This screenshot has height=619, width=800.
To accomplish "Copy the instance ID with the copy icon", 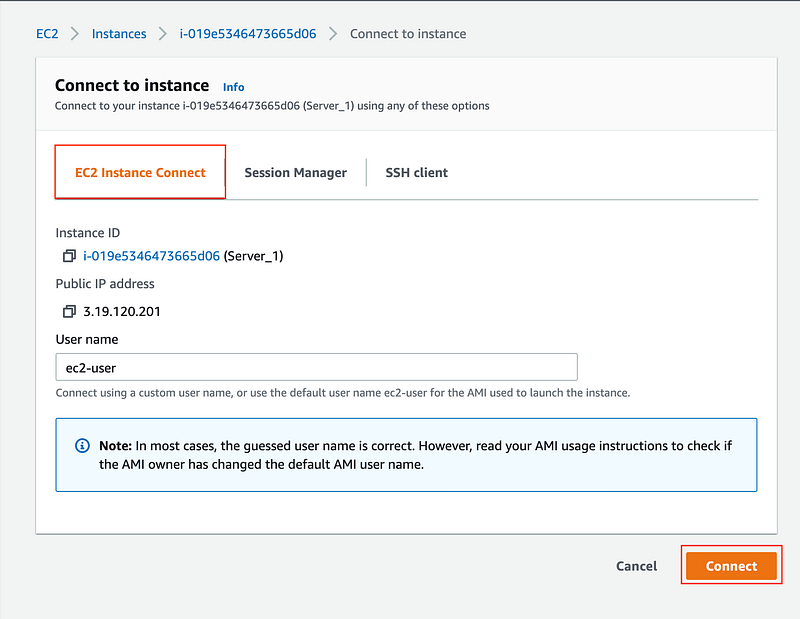I will click(69, 256).
